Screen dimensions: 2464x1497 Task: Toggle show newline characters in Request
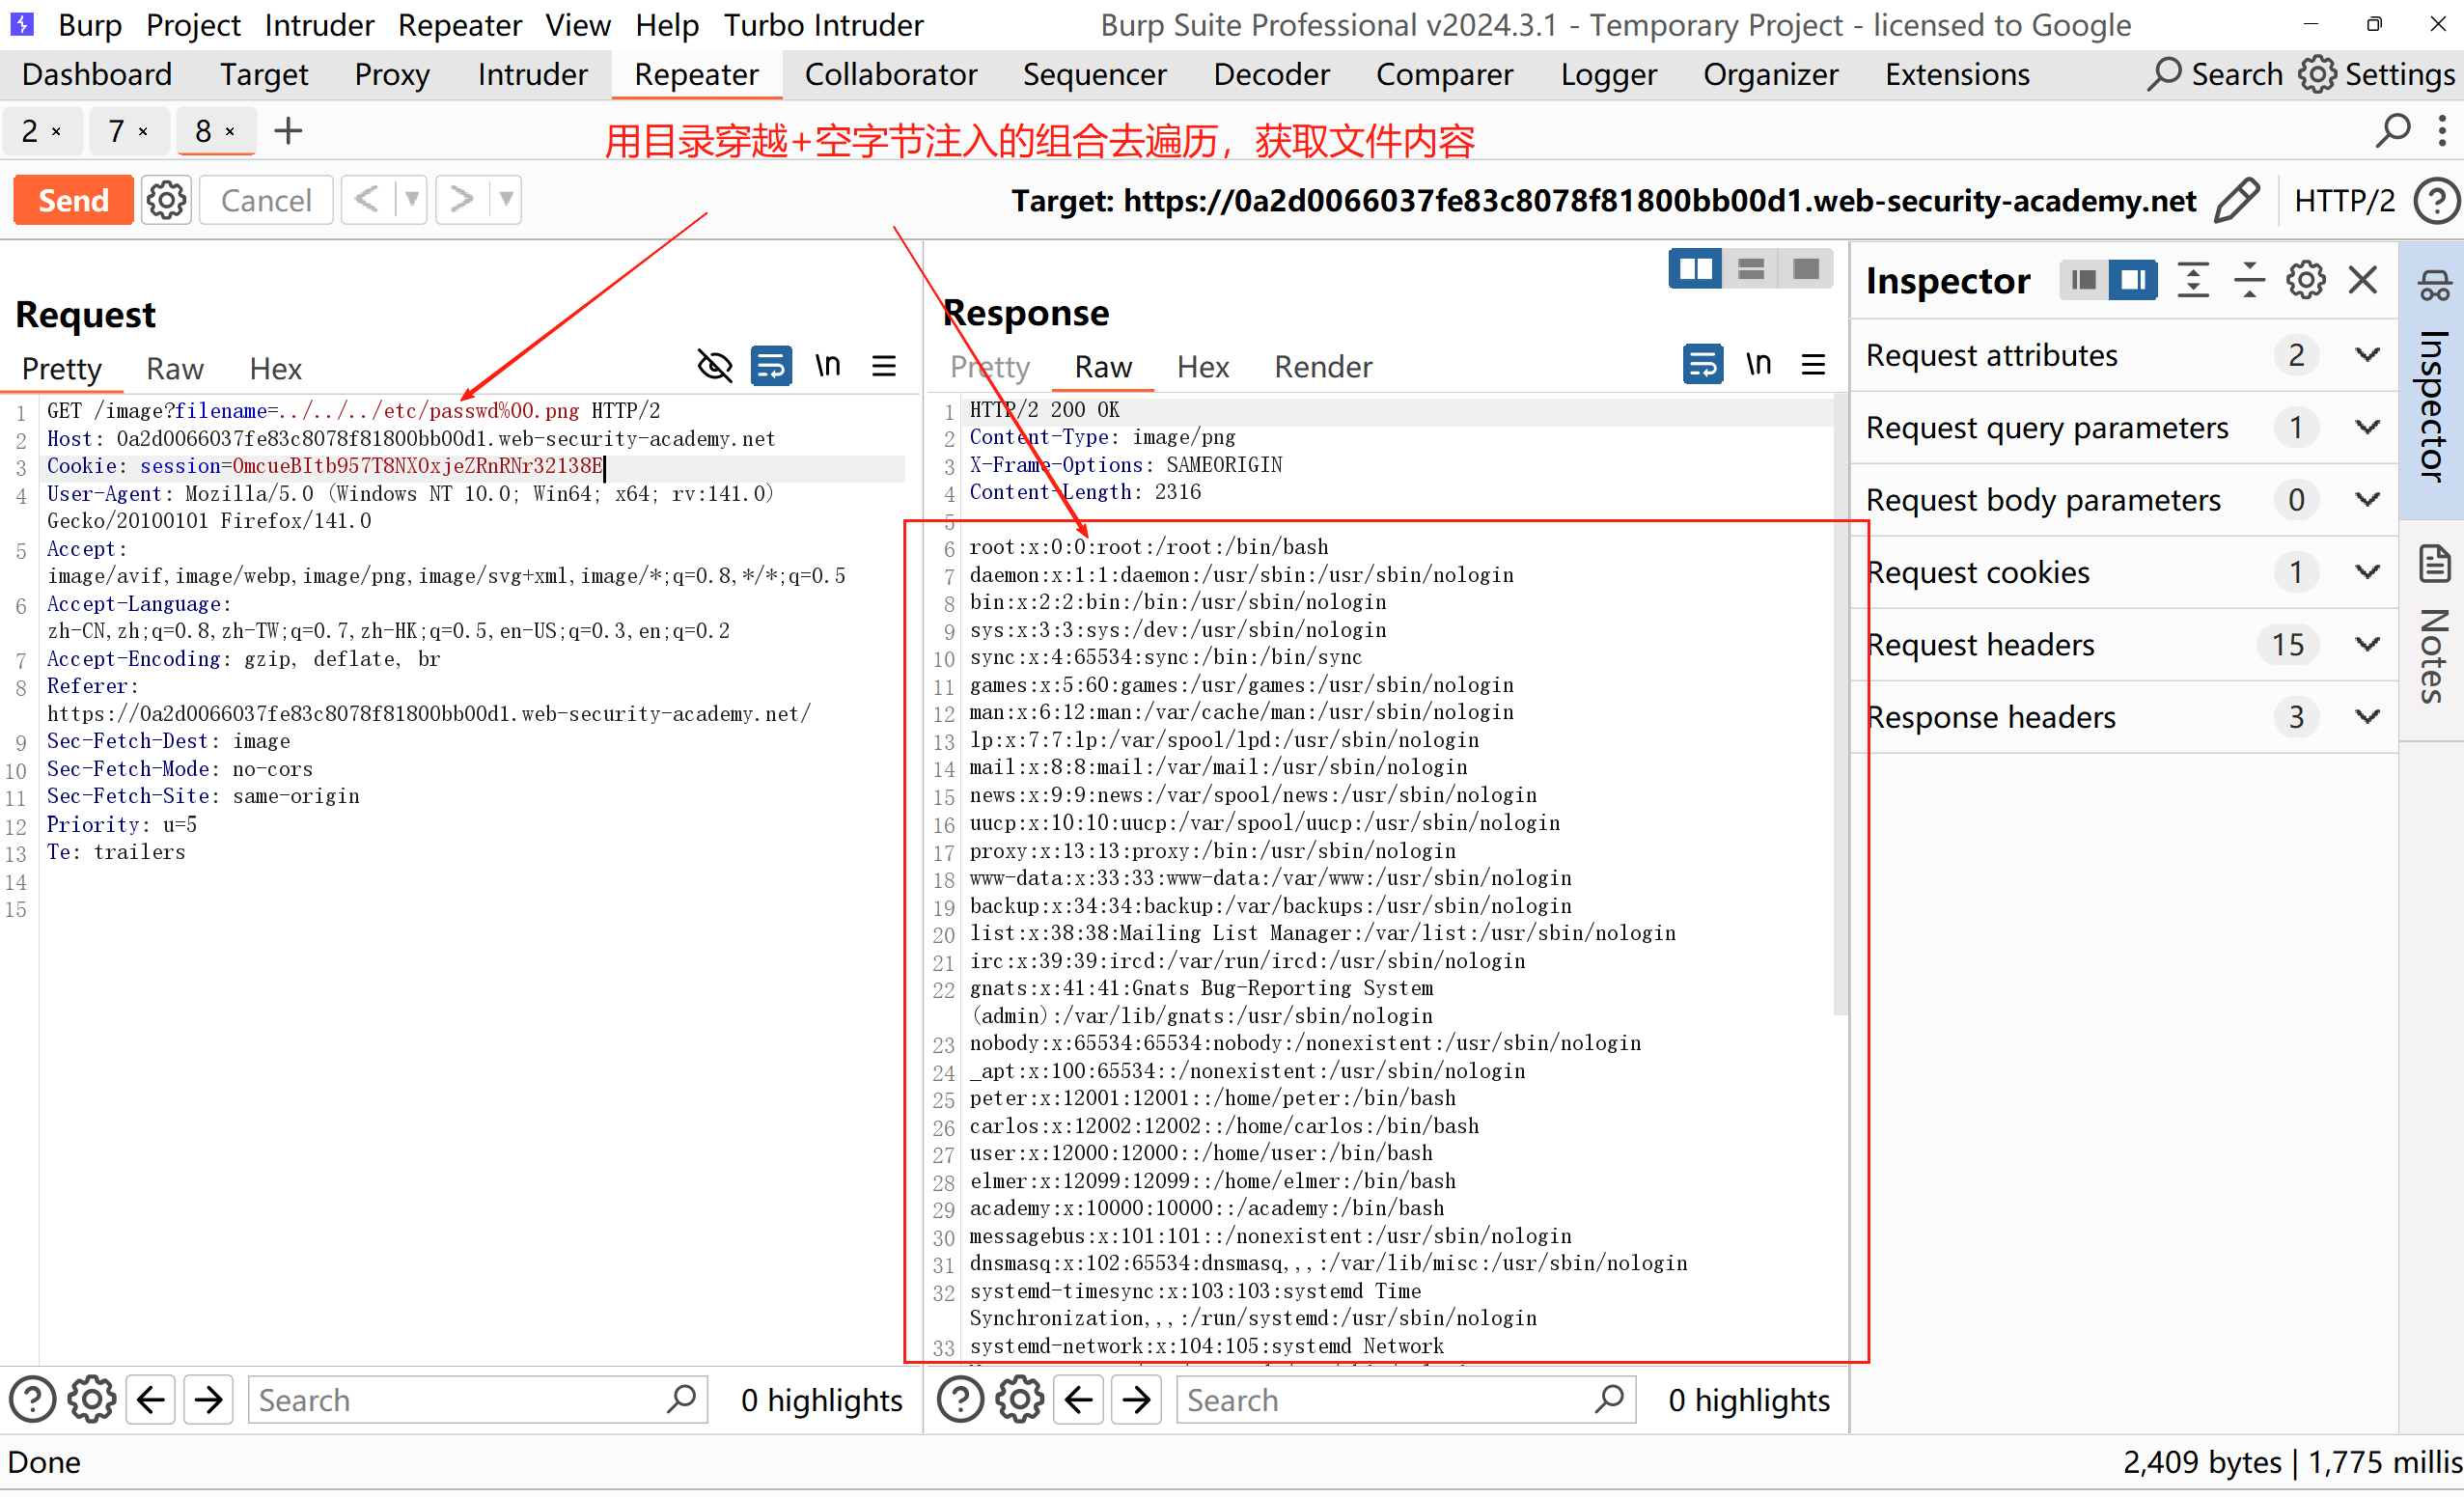[x=827, y=367]
